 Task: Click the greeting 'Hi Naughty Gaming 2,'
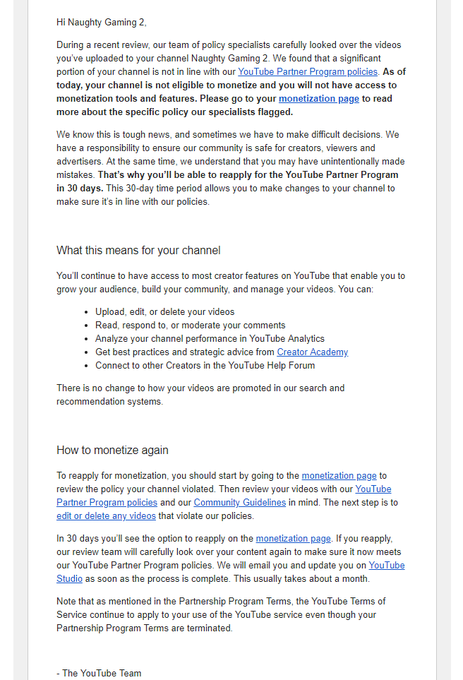click(x=101, y=22)
